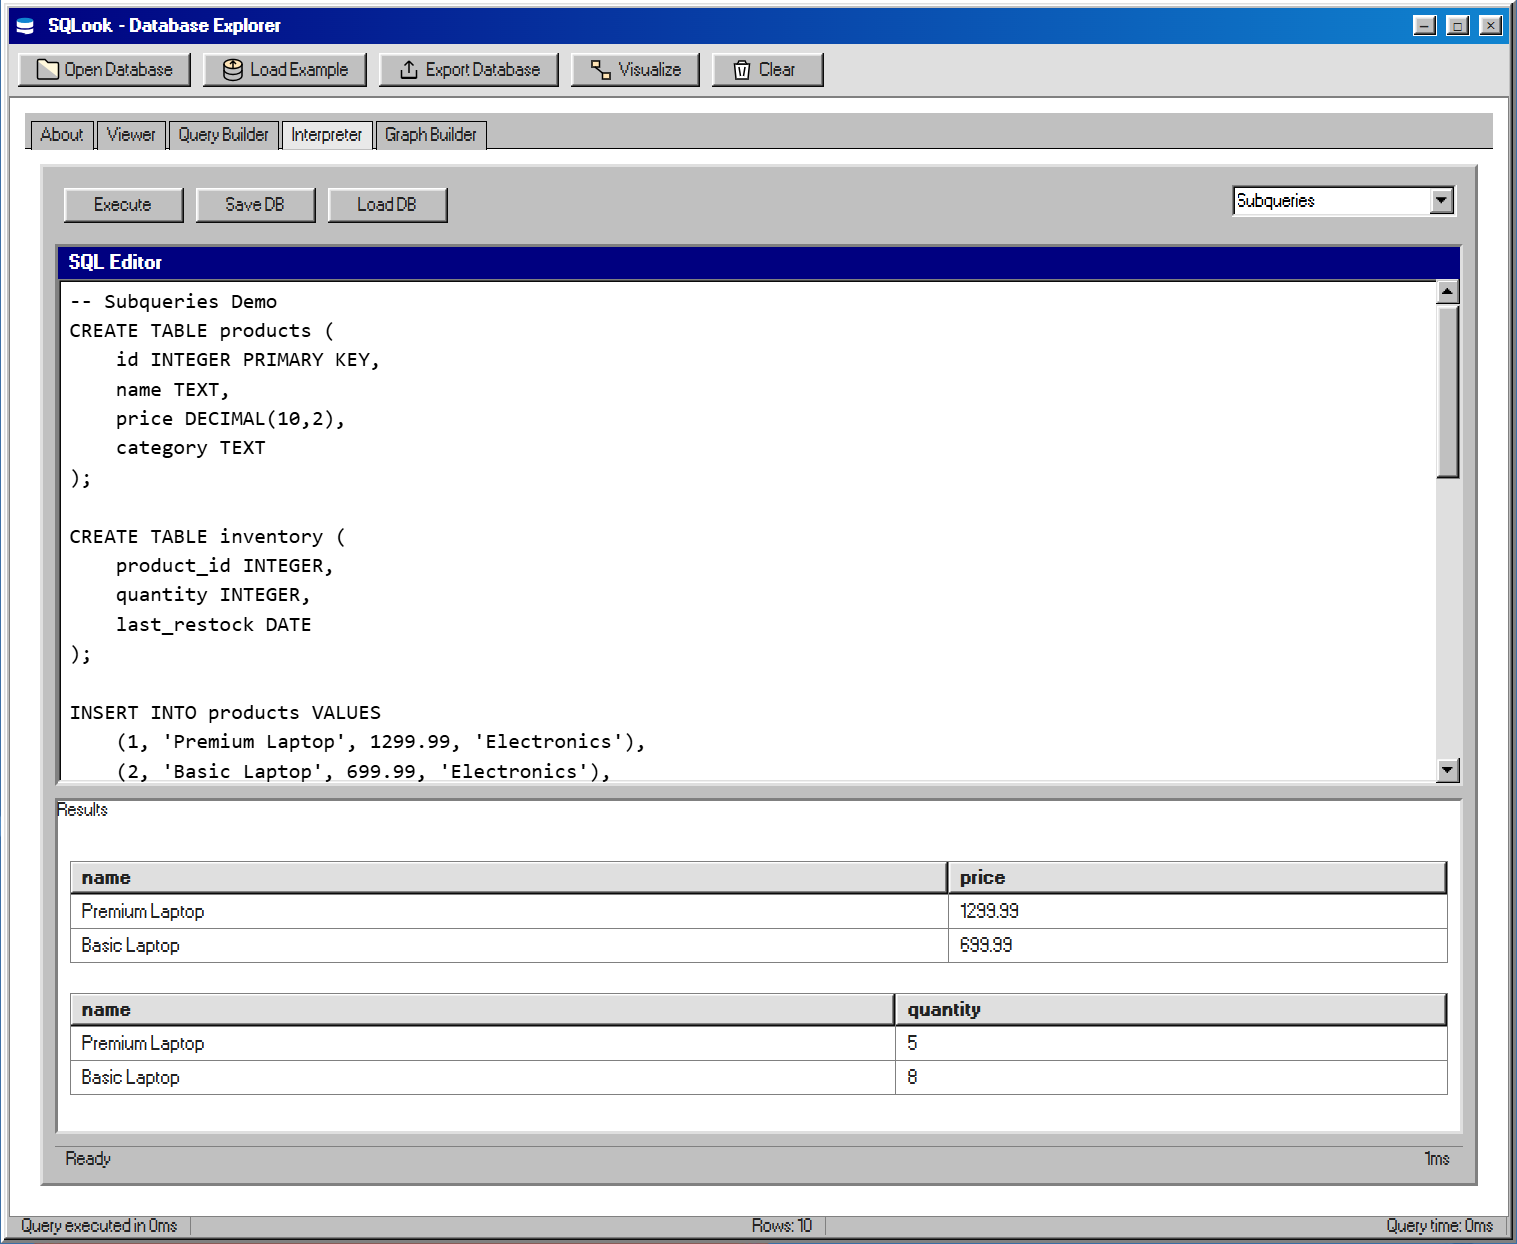Click the upload icon on Export Database
Screen dimensions: 1517x1244
pos(409,69)
